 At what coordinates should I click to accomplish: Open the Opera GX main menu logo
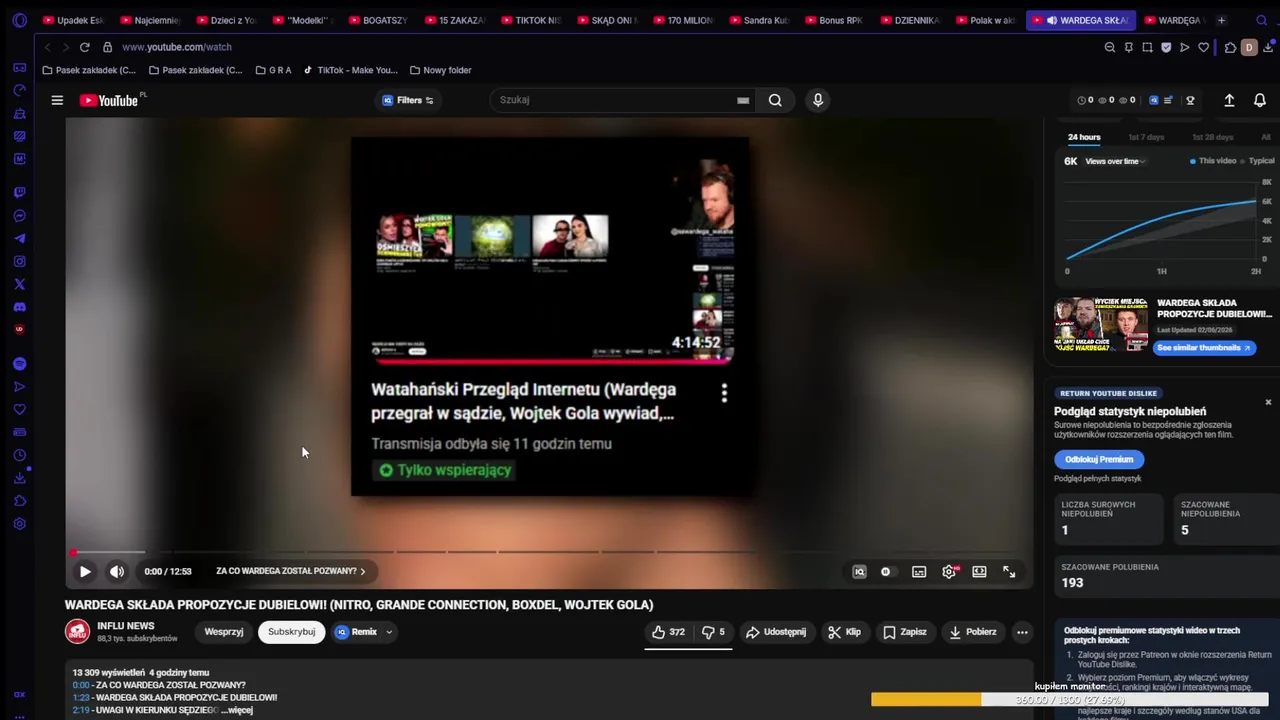pyautogui.click(x=19, y=20)
